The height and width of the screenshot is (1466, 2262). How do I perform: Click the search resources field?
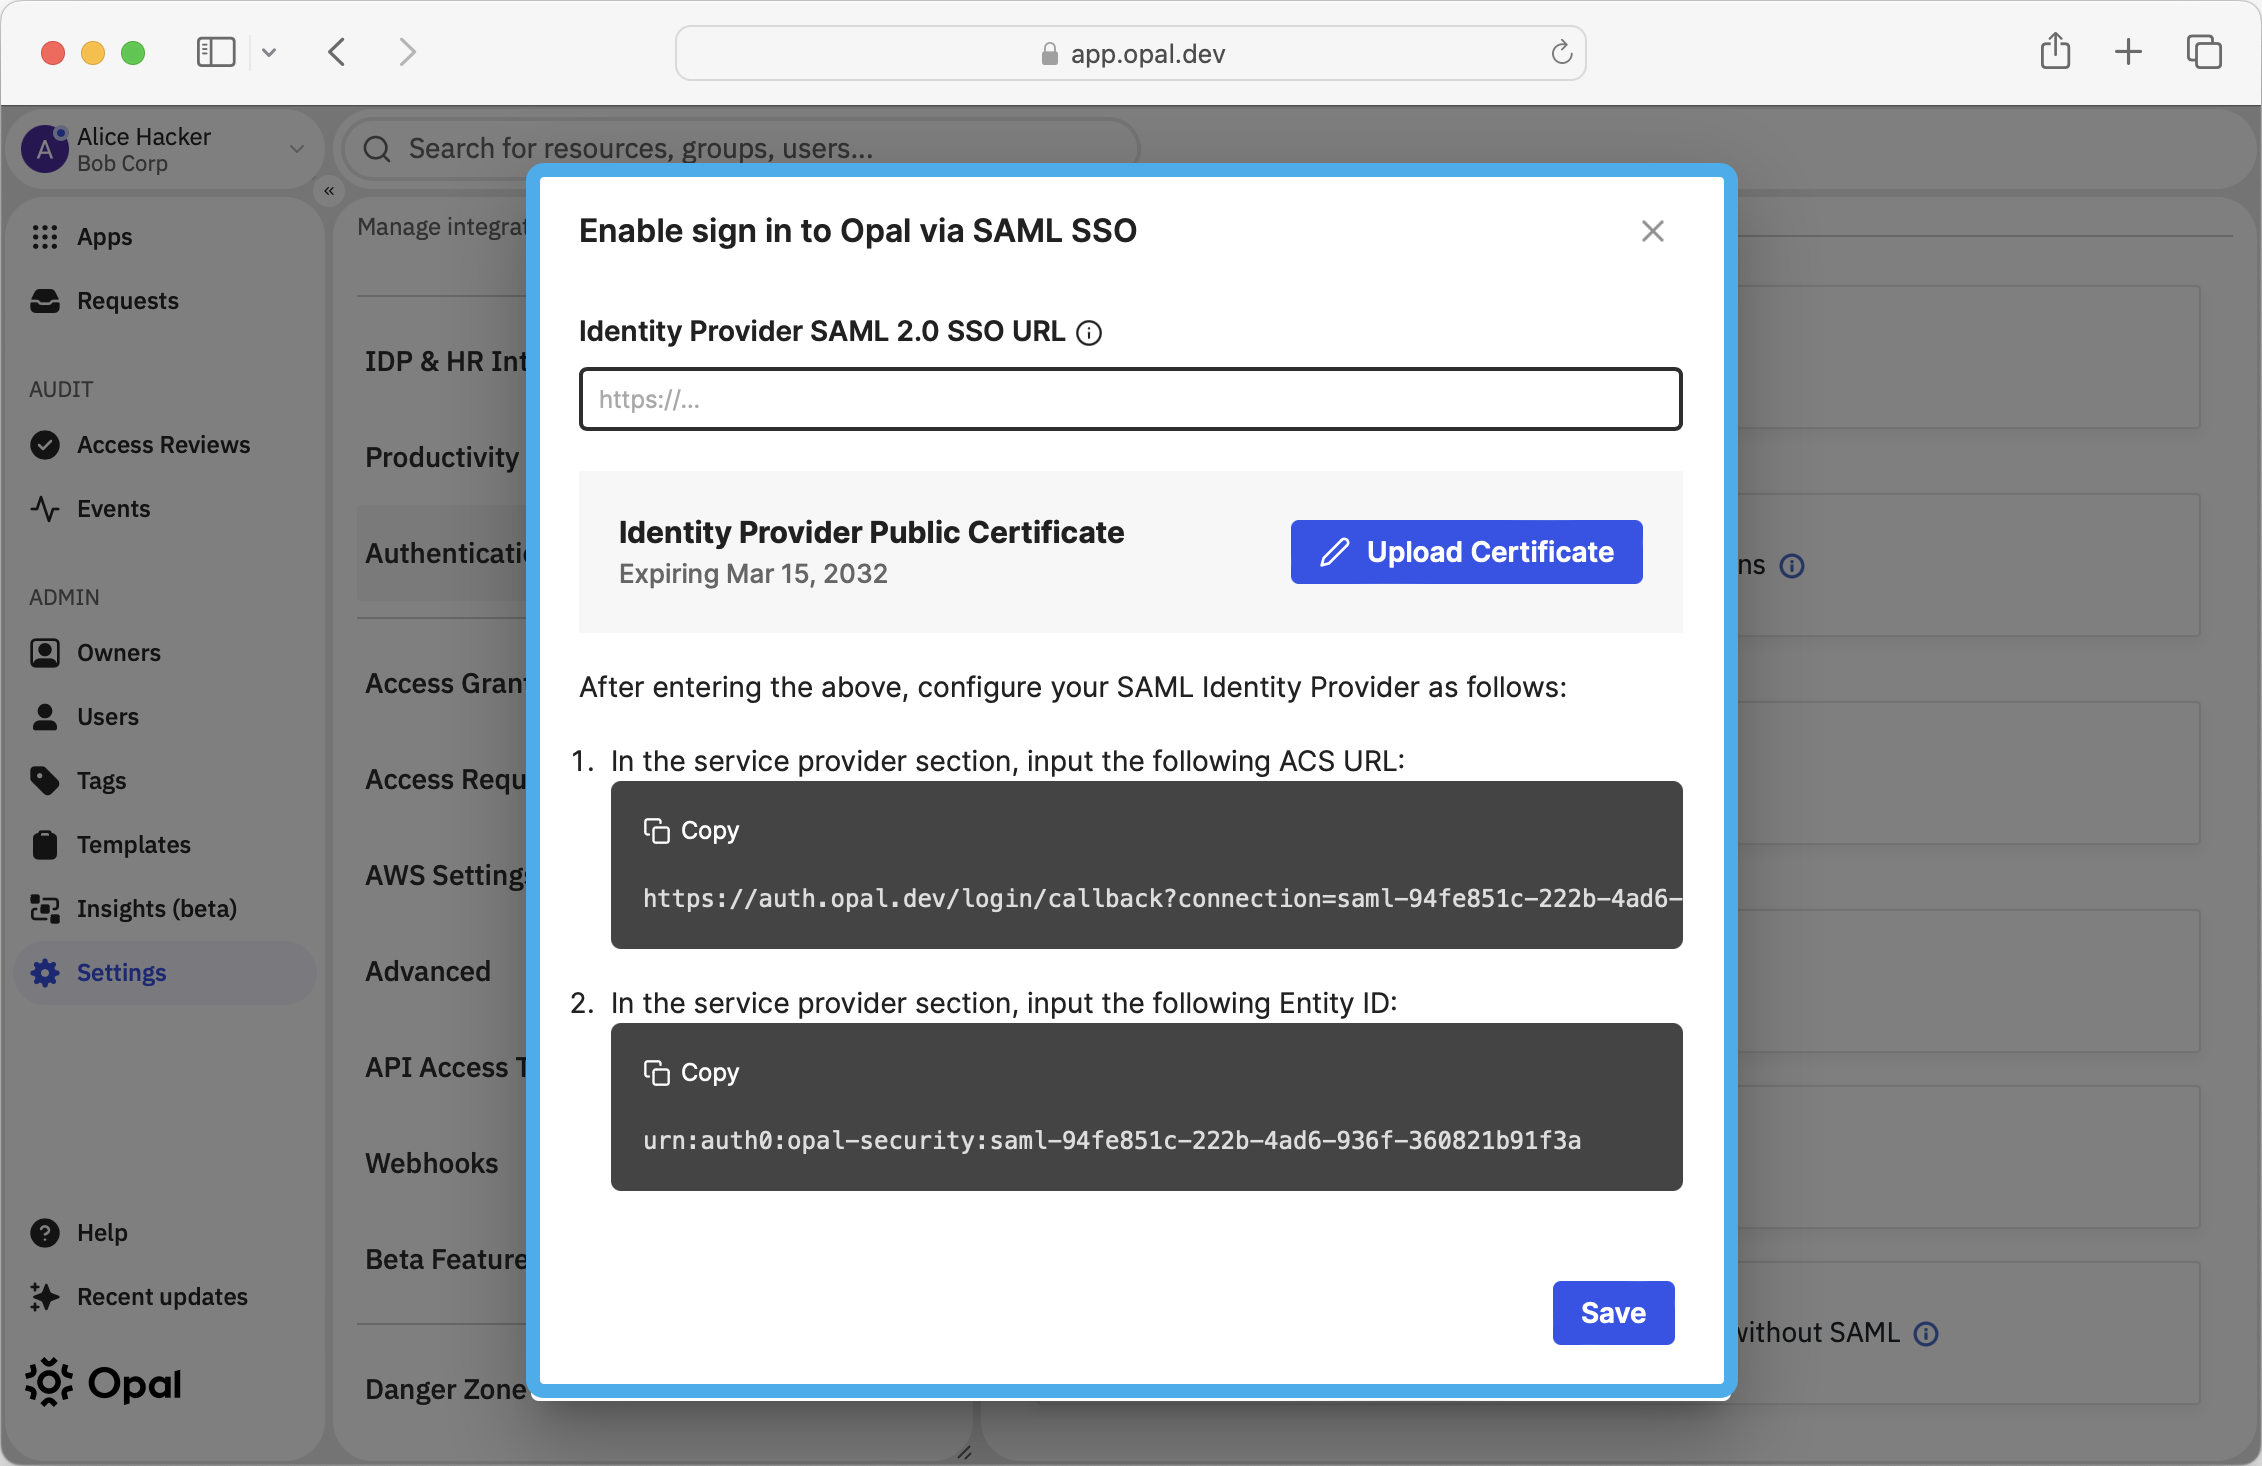742,149
